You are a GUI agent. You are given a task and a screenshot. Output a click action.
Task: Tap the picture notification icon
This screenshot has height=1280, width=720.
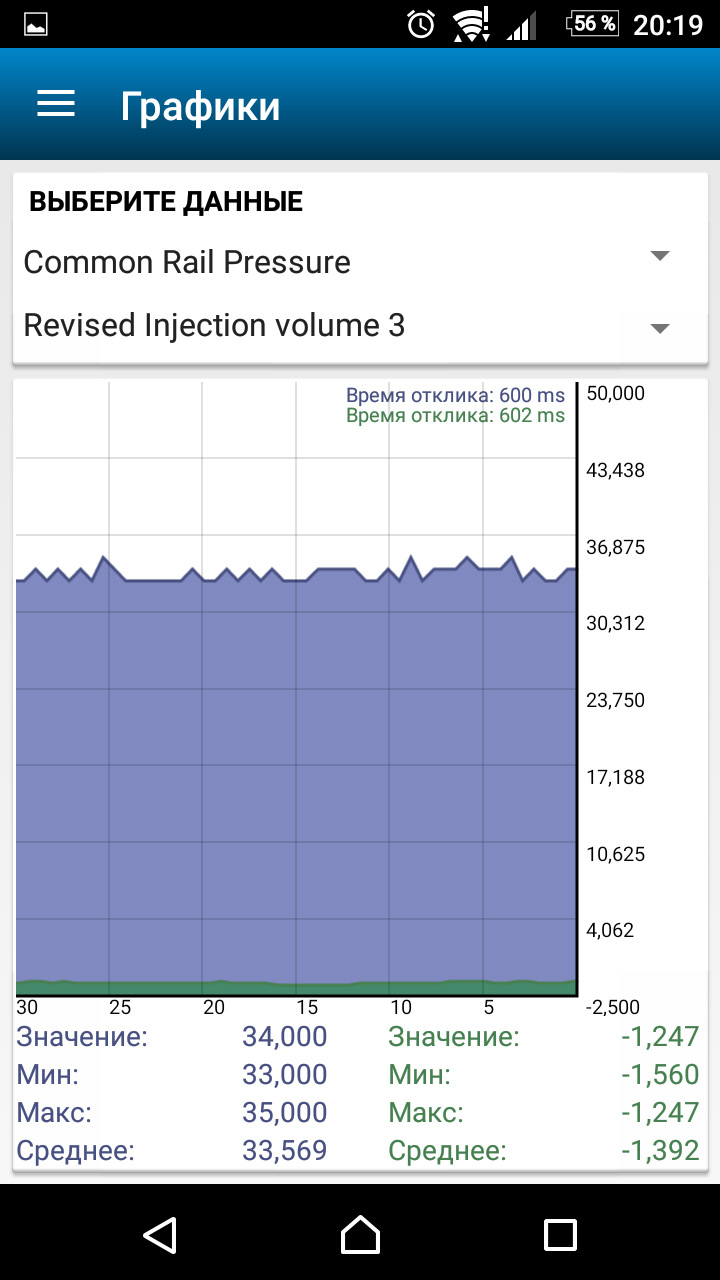click(x=36, y=25)
